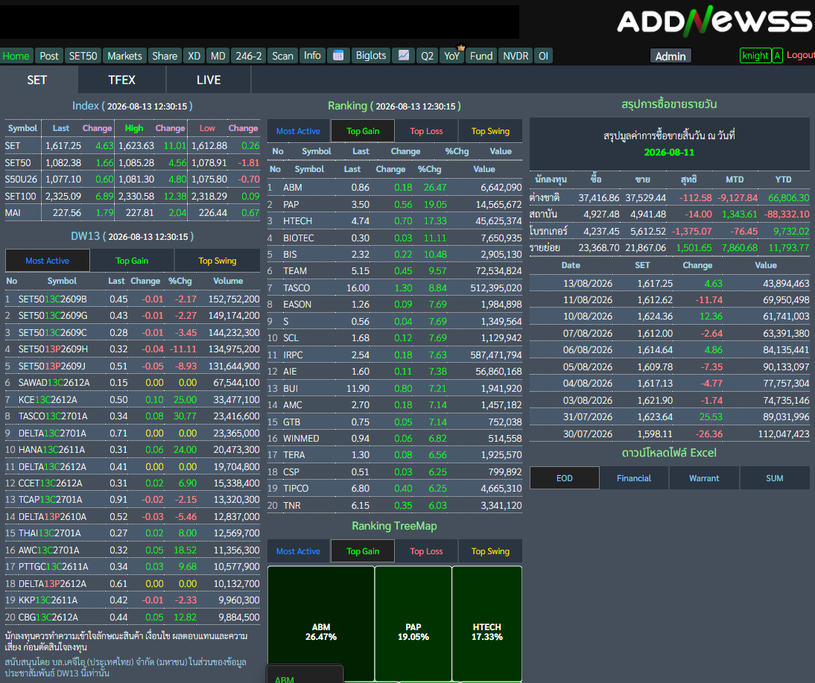Open the Q2 navigation item

pyautogui.click(x=427, y=56)
